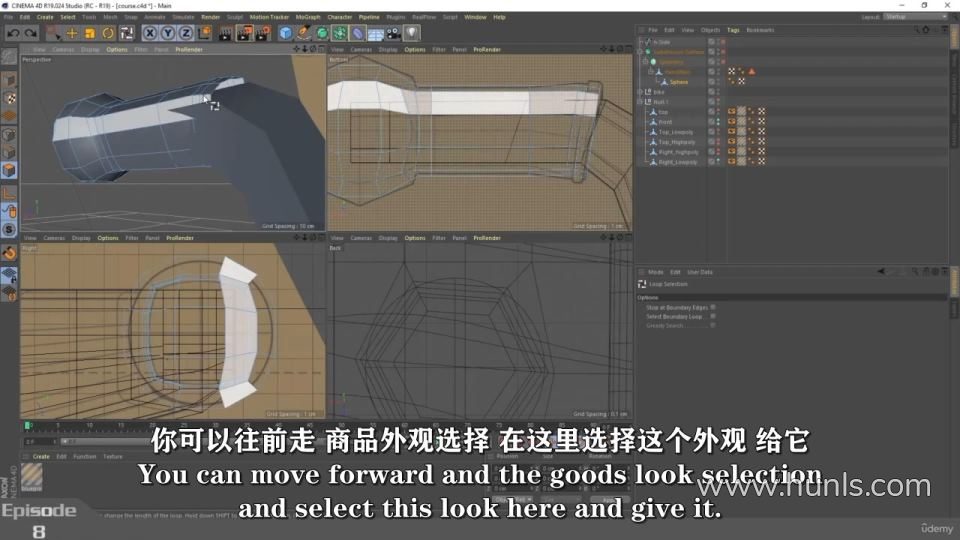
Task: Open the Mode menu in Attributes panel
Action: pos(655,272)
